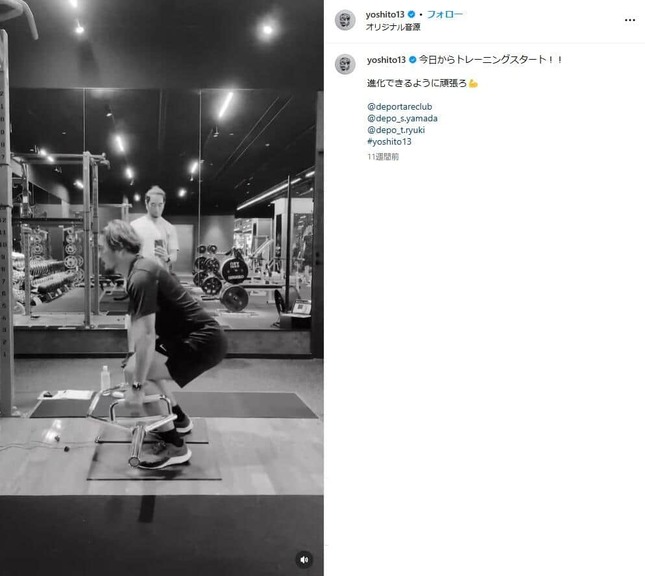Image resolution: width=645 pixels, height=576 pixels.
Task: Click the 11週間前 timestamp
Action: pos(383,157)
